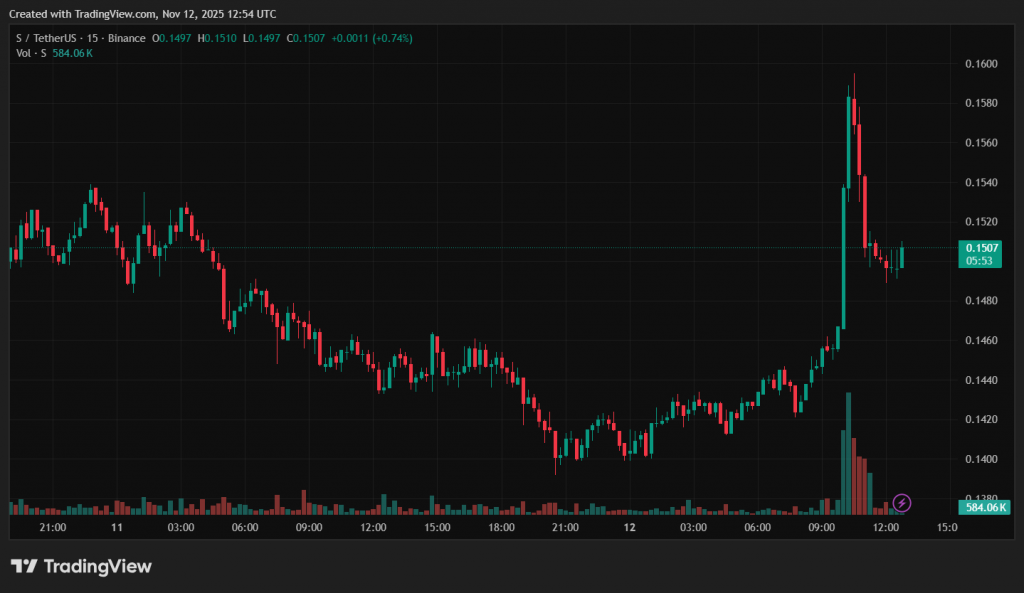Click the open value O0.1497 in legend
This screenshot has width=1024, height=593.
(171, 38)
